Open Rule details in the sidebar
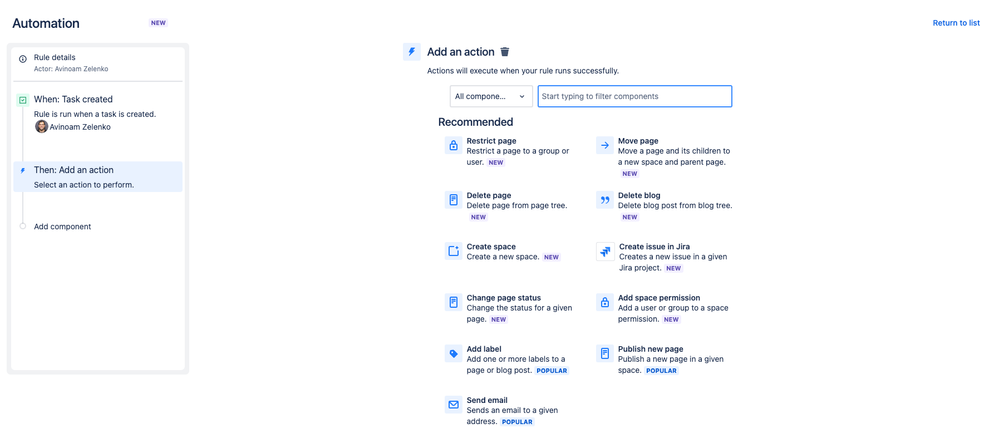This screenshot has height=438, width=999. tap(98, 62)
